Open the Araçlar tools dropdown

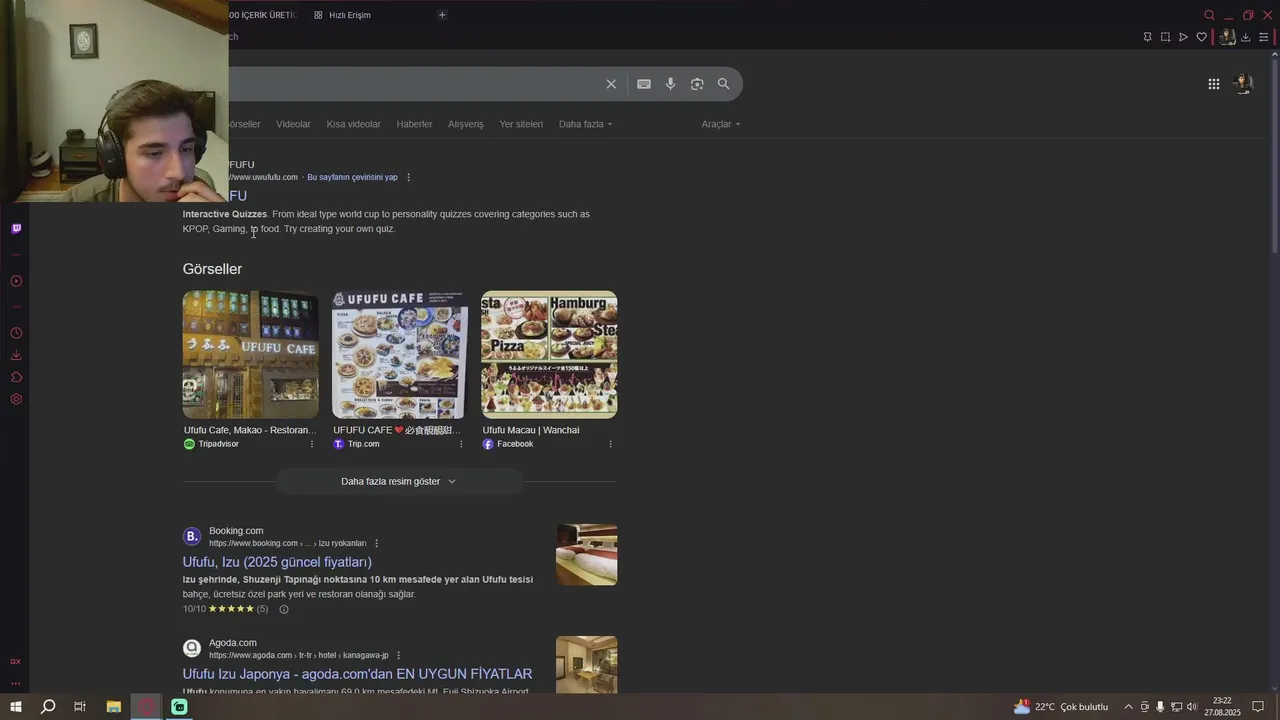coord(721,124)
